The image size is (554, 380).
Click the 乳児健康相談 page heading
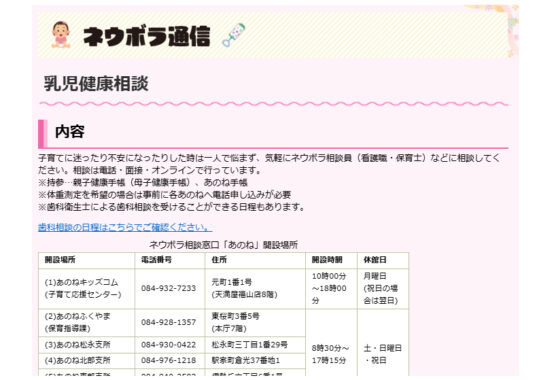click(96, 84)
